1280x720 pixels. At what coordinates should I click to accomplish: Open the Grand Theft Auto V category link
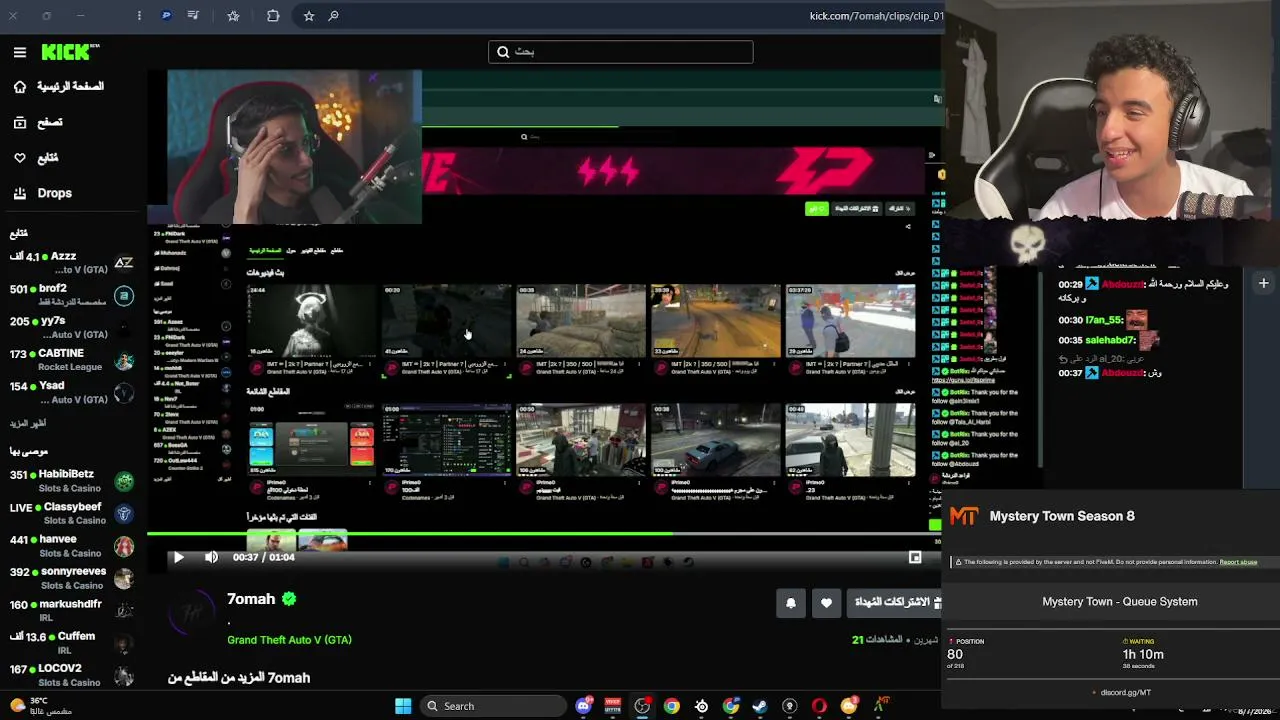(289, 640)
